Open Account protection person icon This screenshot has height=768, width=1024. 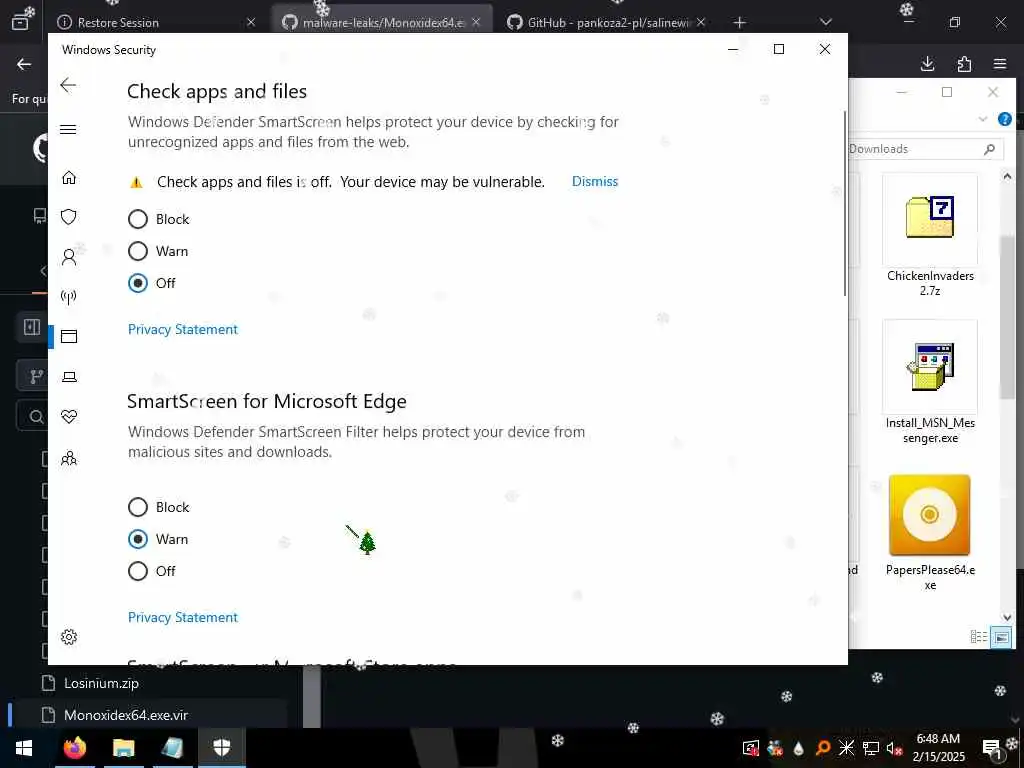tap(69, 257)
